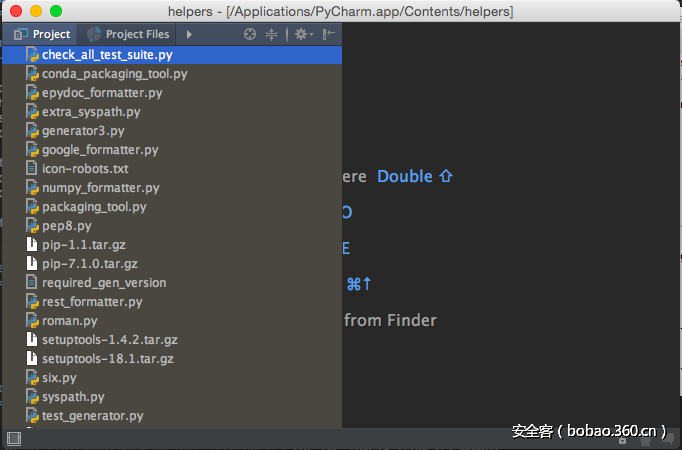682x450 pixels.
Task: Click the green maximize window button
Action: [x=56, y=11]
